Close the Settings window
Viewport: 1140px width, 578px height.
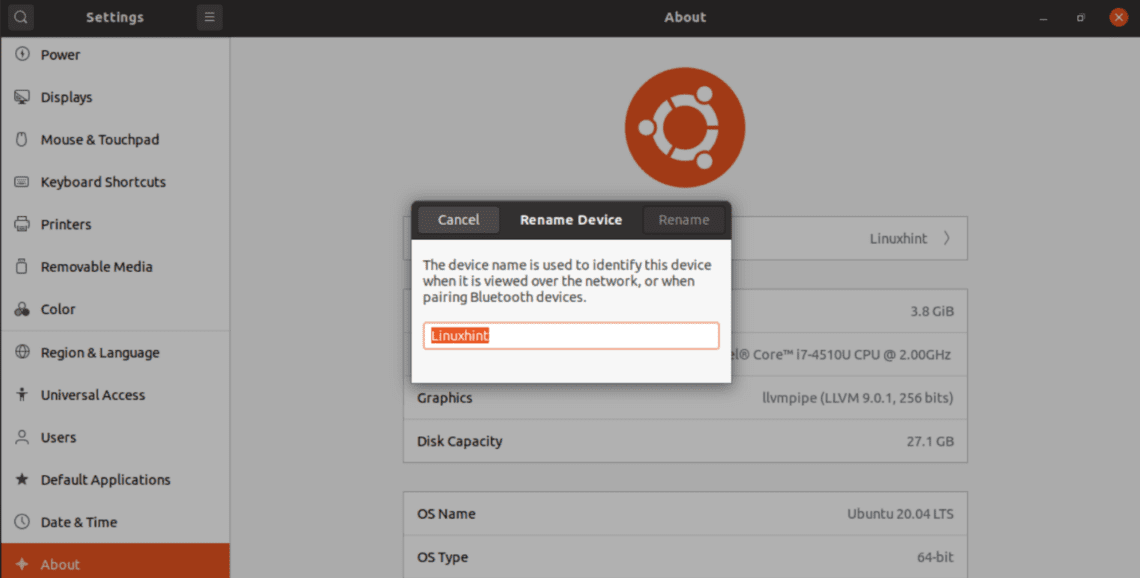point(1119,17)
